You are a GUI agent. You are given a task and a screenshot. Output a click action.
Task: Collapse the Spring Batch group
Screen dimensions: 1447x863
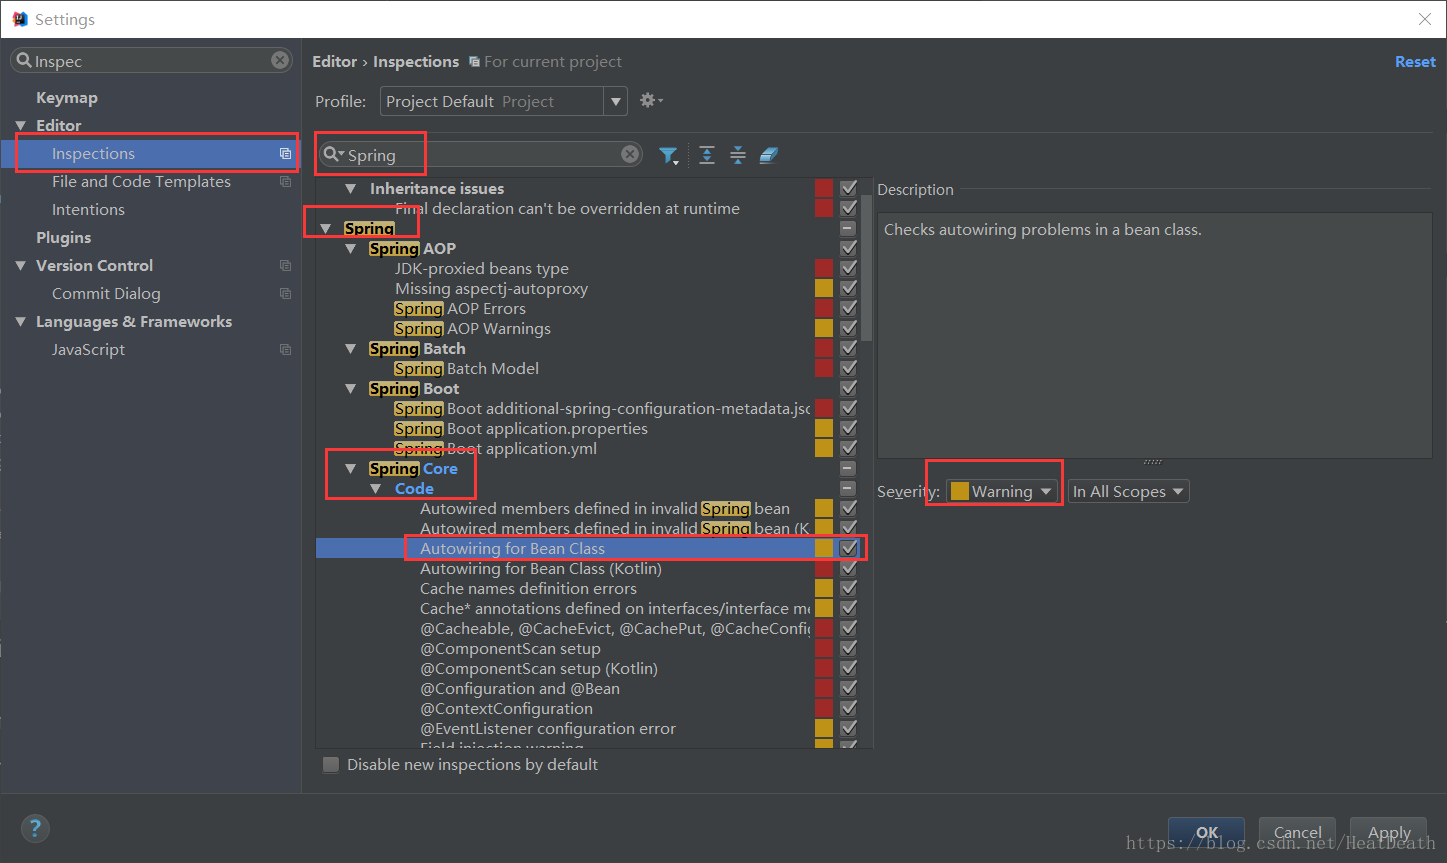click(x=350, y=348)
